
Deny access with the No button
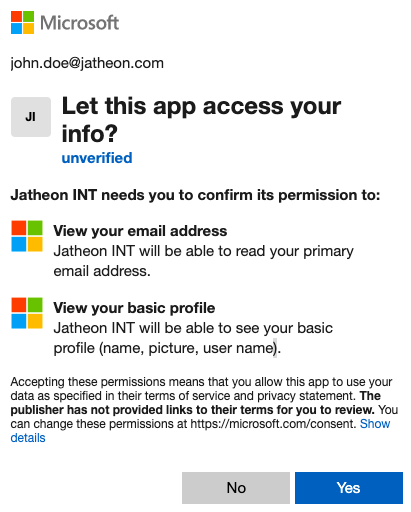coord(236,488)
